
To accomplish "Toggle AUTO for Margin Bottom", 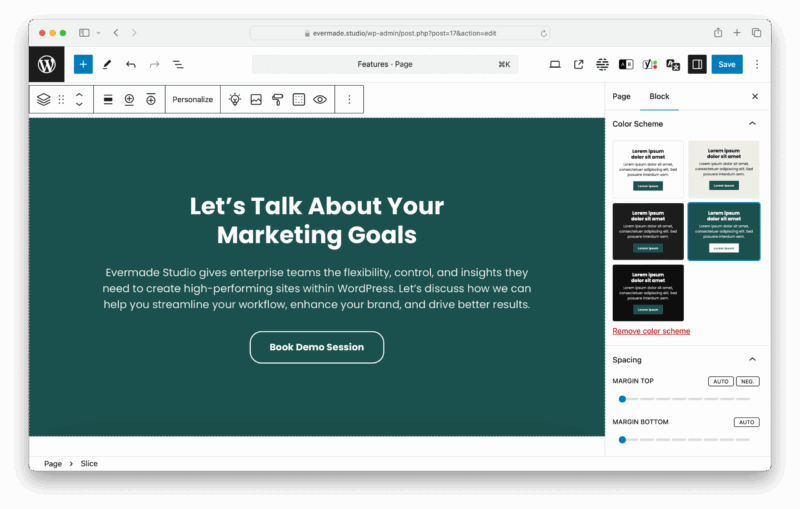I will click(x=746, y=422).
